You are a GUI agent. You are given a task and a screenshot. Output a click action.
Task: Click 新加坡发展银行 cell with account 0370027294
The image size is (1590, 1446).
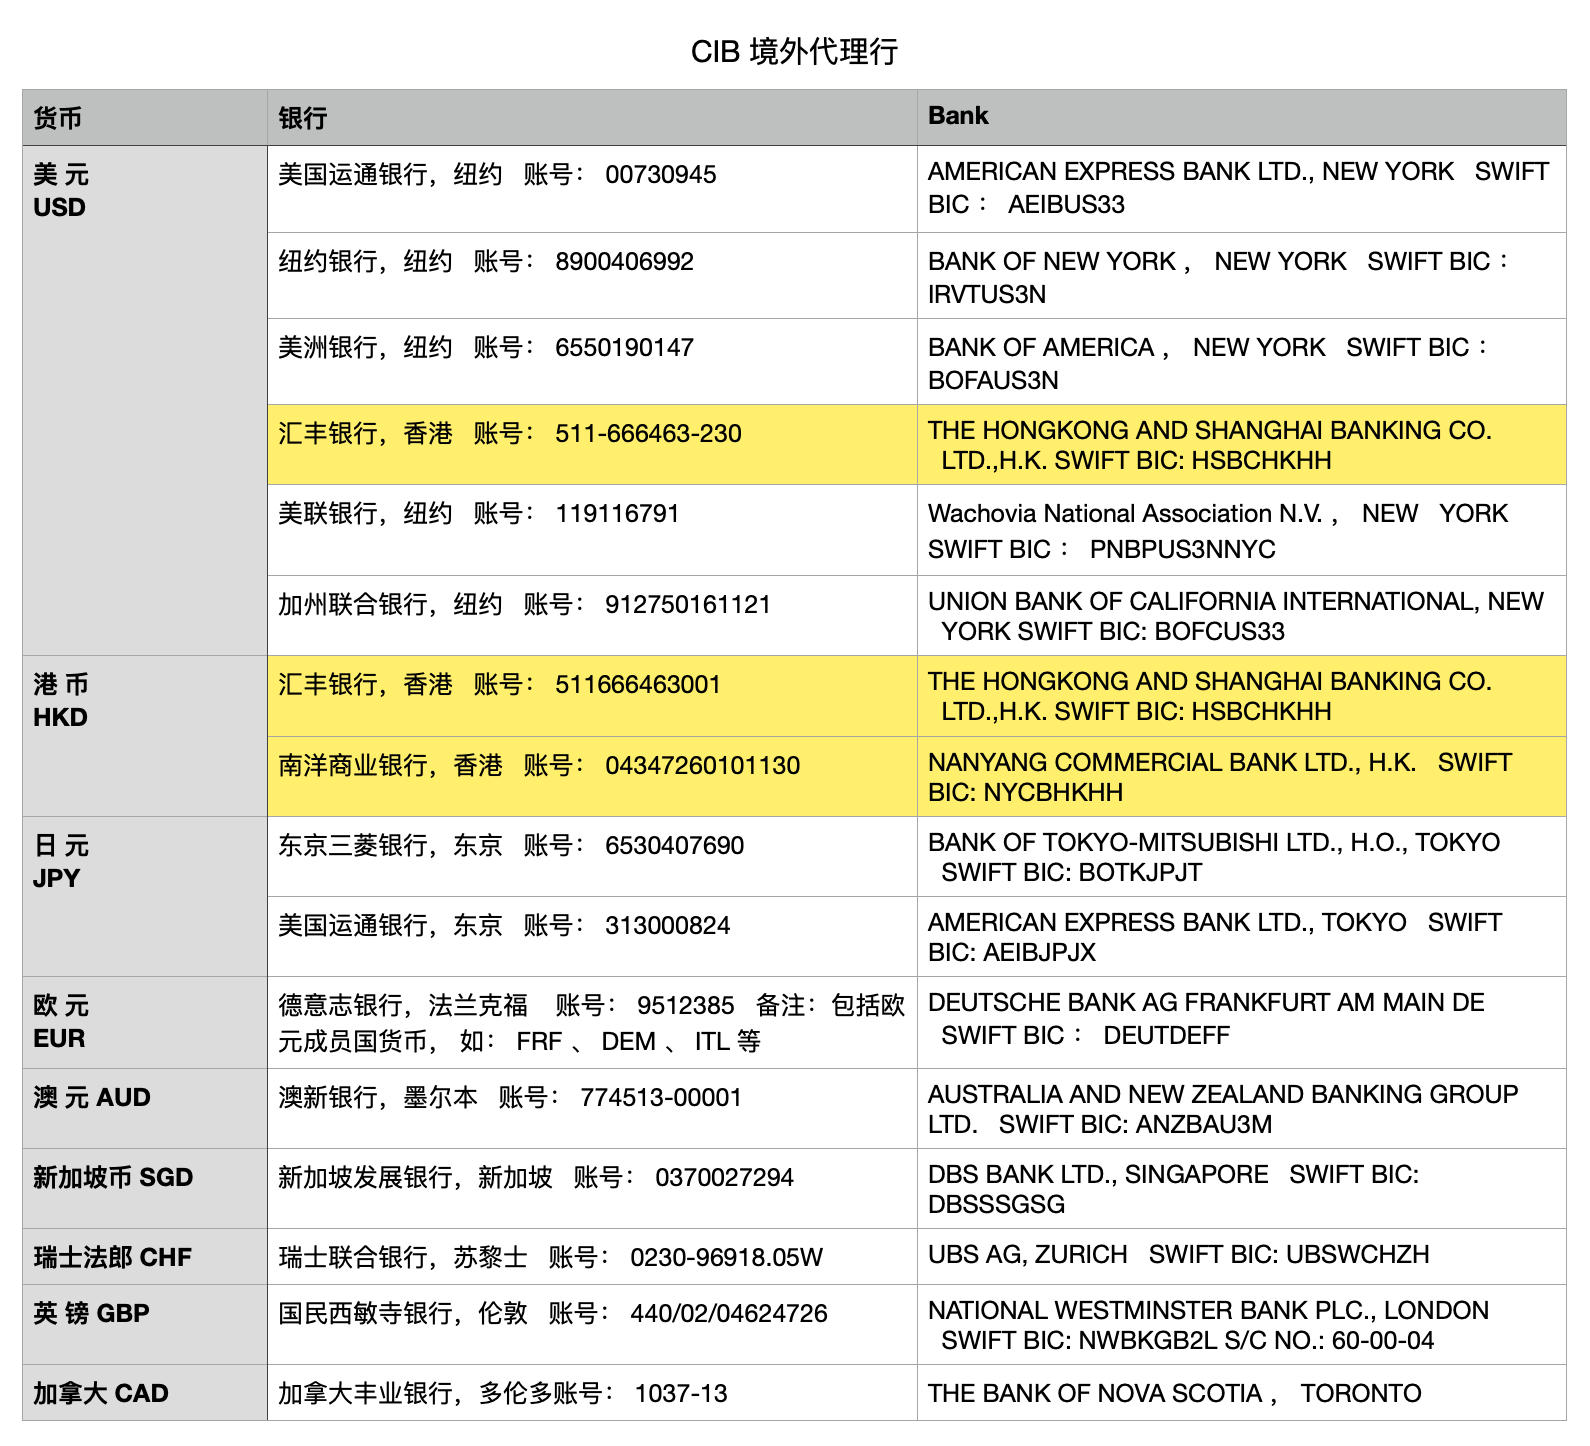[592, 1189]
